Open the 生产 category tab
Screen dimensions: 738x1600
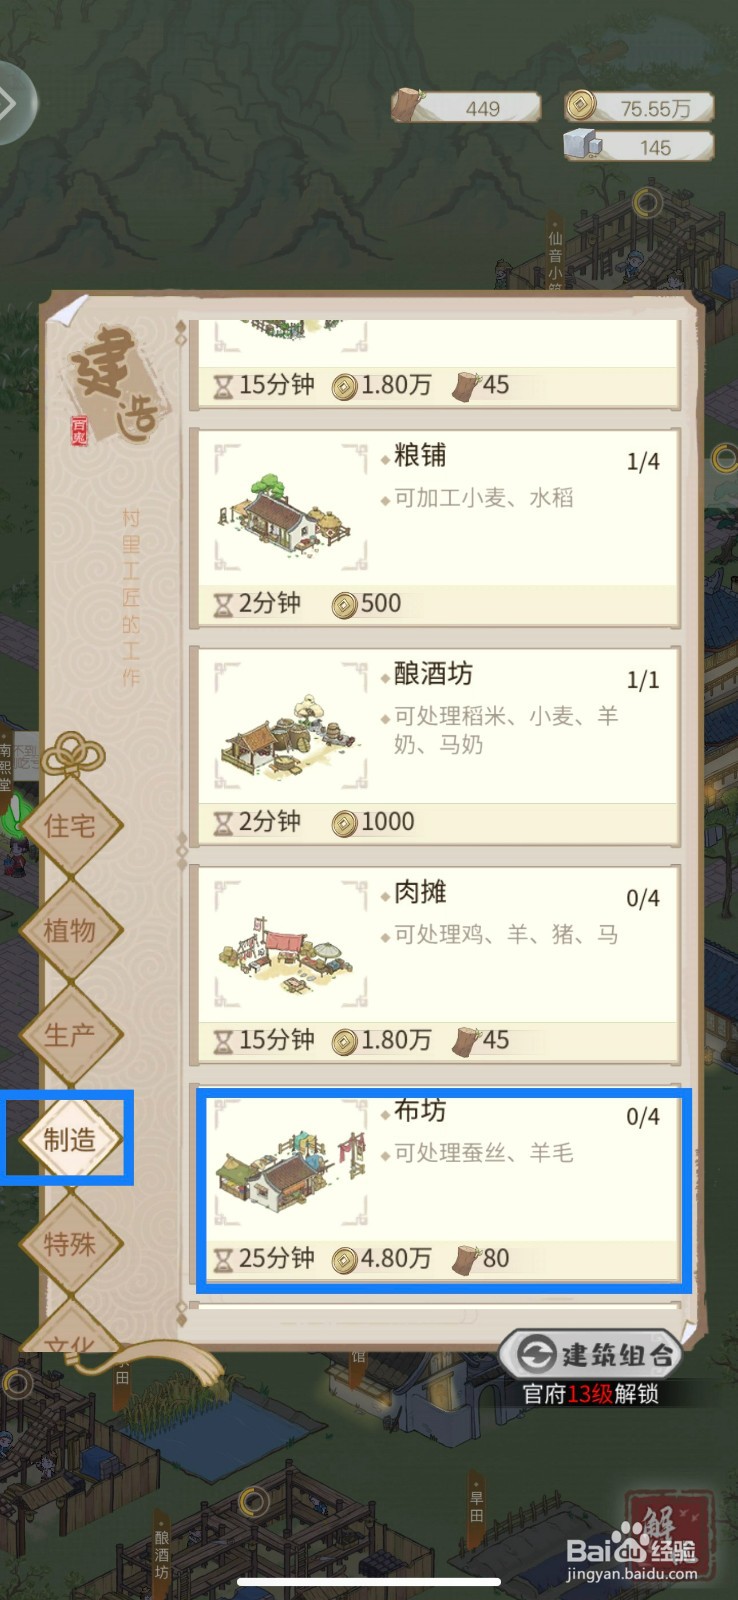click(x=69, y=1035)
